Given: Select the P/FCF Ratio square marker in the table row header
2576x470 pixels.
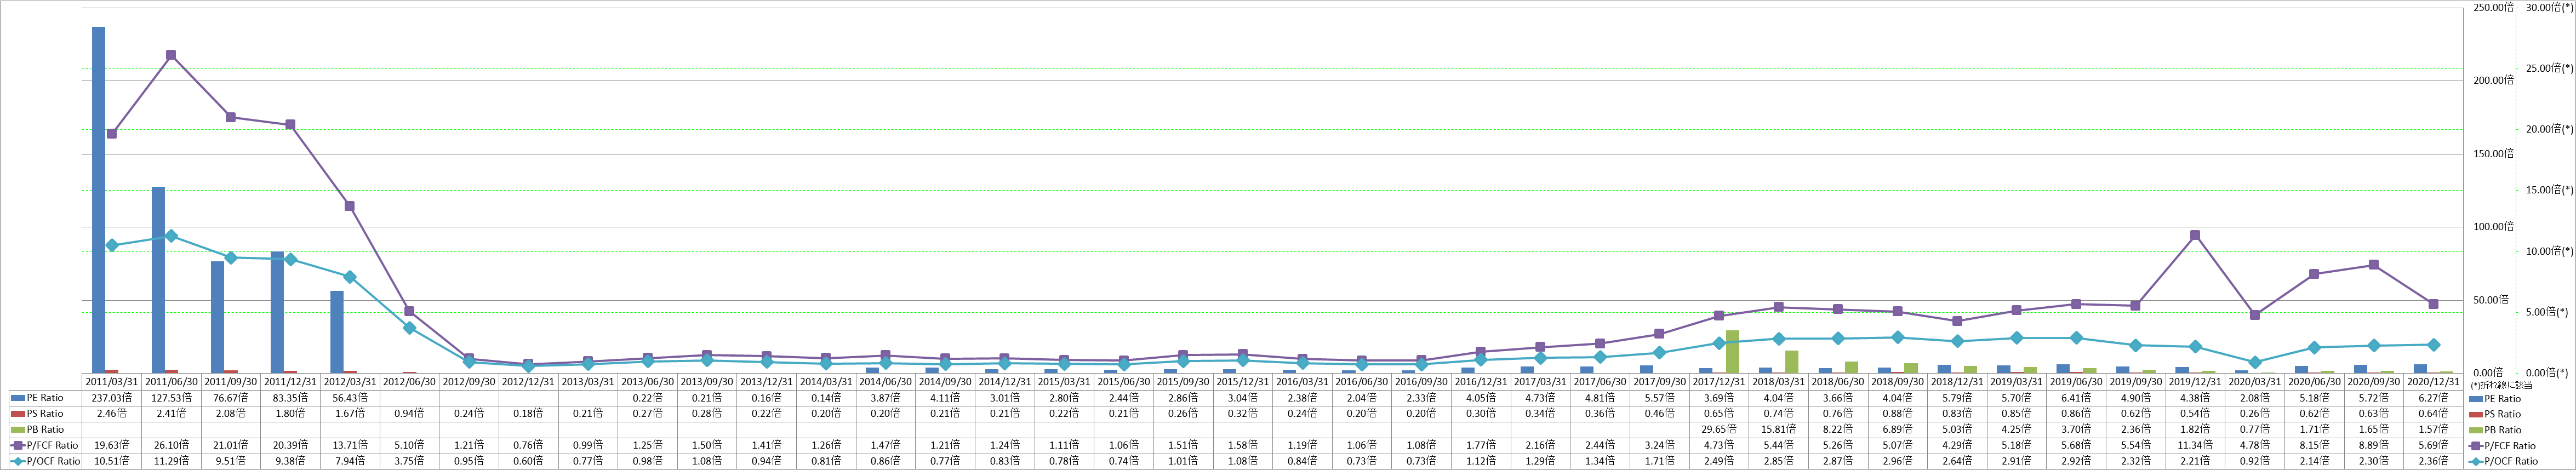Looking at the screenshot, I should coord(18,446).
